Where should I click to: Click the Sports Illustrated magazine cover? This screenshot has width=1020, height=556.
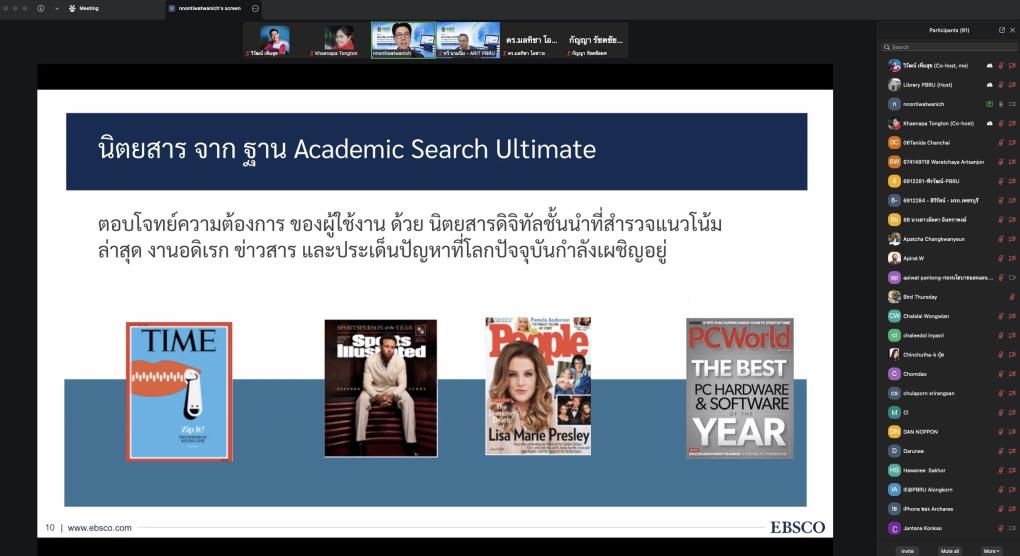381,388
